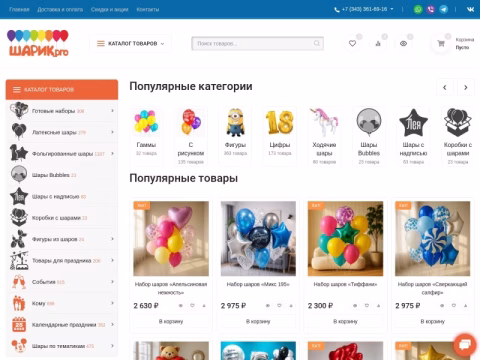Screen dimensions: 480x360
Task: Add «Микс 195» to cart
Action: point(258,321)
